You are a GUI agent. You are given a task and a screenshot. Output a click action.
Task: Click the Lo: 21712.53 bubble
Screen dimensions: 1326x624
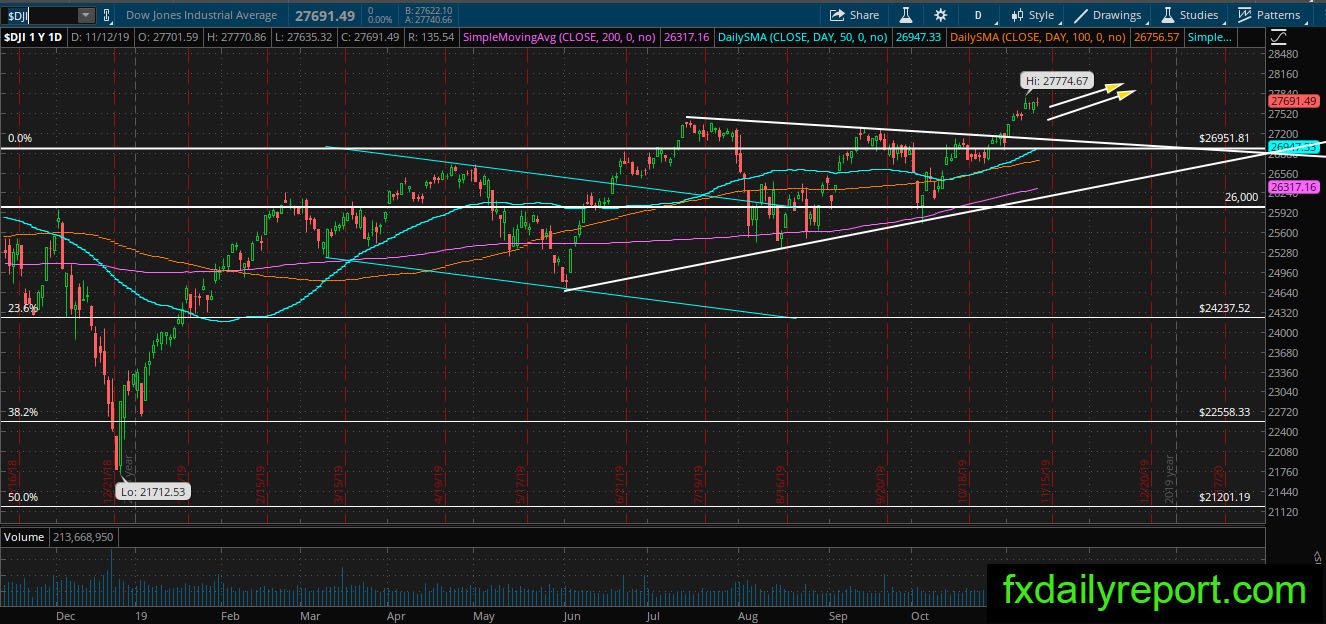pos(153,491)
